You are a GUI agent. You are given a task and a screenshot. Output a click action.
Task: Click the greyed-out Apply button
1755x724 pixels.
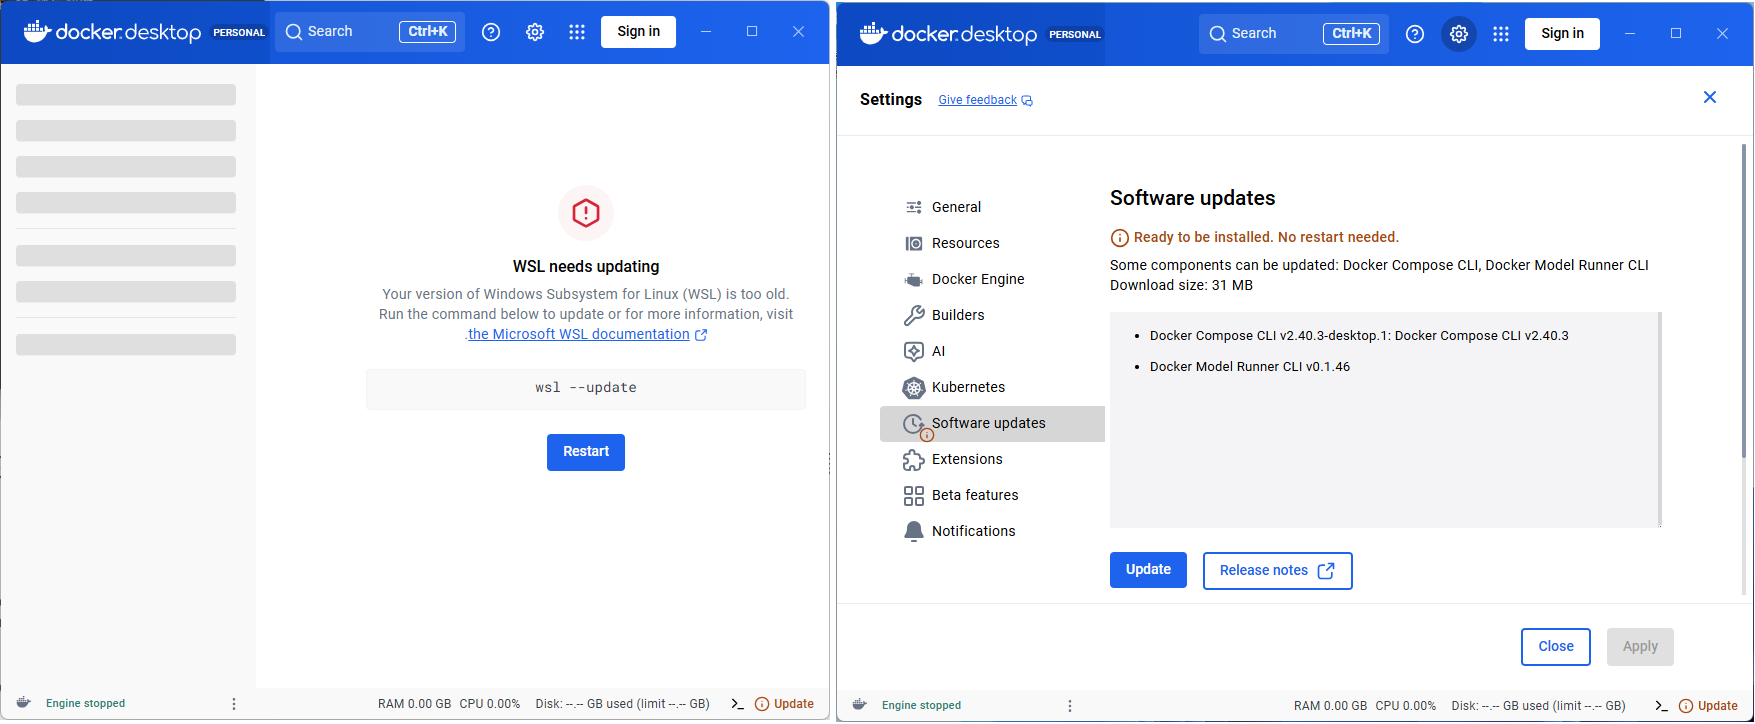pyautogui.click(x=1640, y=647)
